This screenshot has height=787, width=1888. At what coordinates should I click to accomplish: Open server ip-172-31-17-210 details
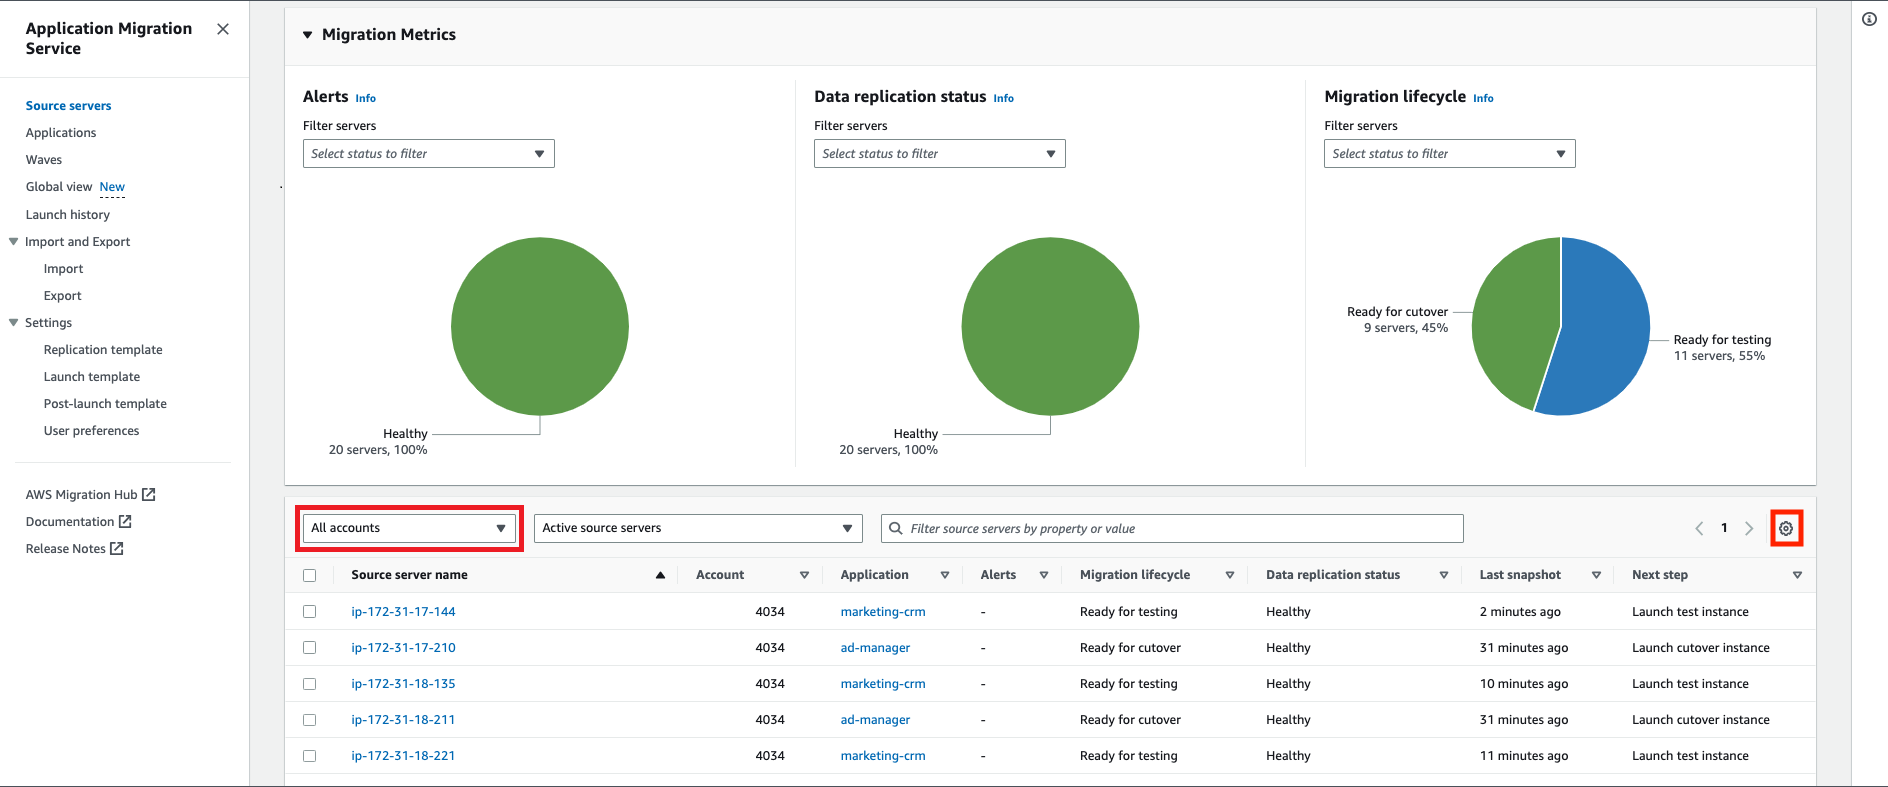pyautogui.click(x=403, y=647)
